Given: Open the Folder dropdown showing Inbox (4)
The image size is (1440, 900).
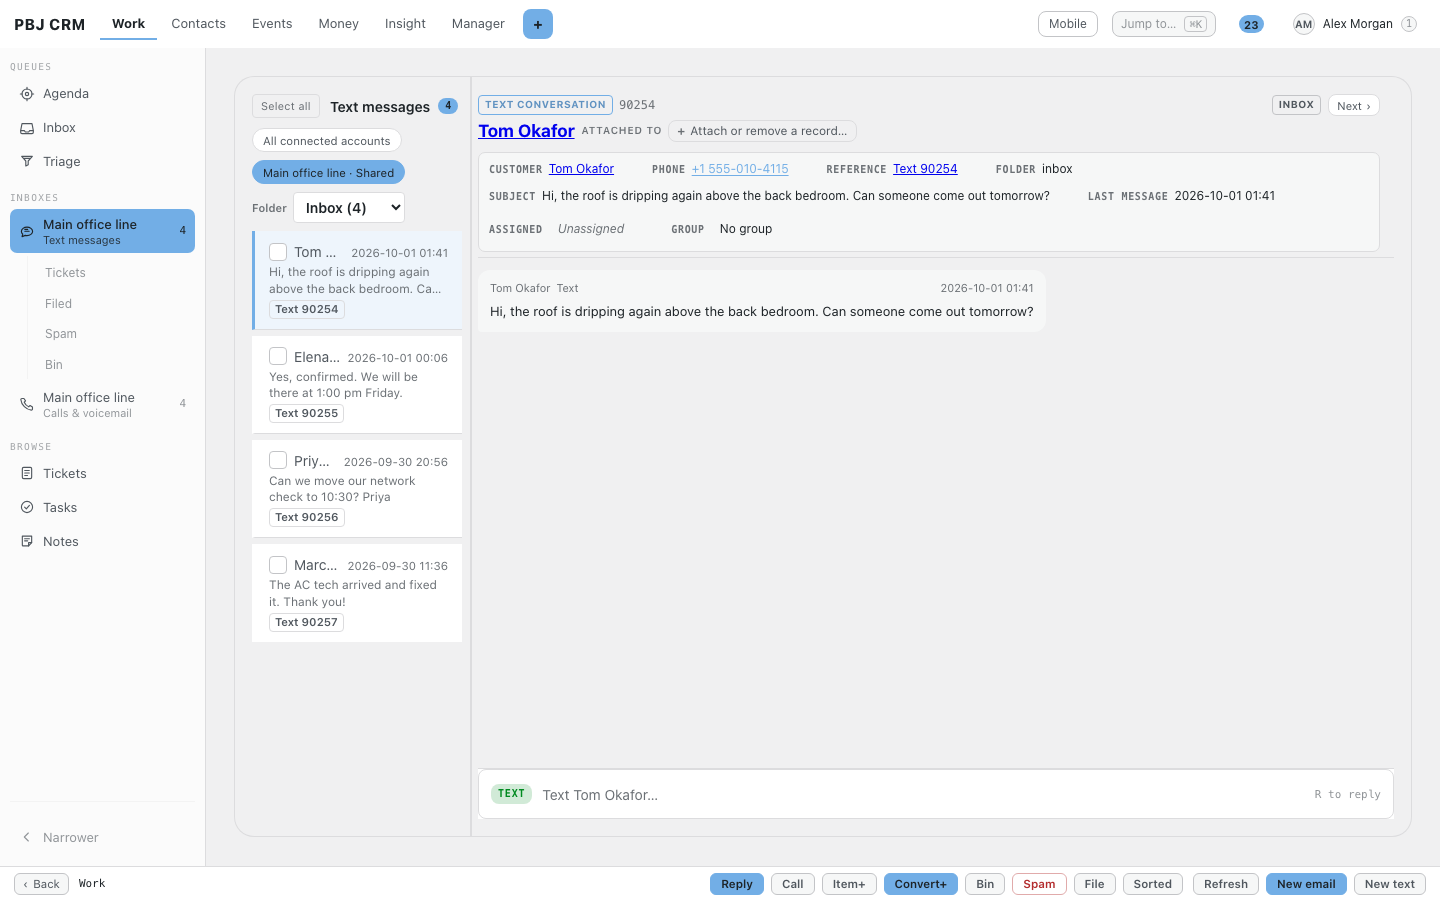Looking at the screenshot, I should pos(349,208).
